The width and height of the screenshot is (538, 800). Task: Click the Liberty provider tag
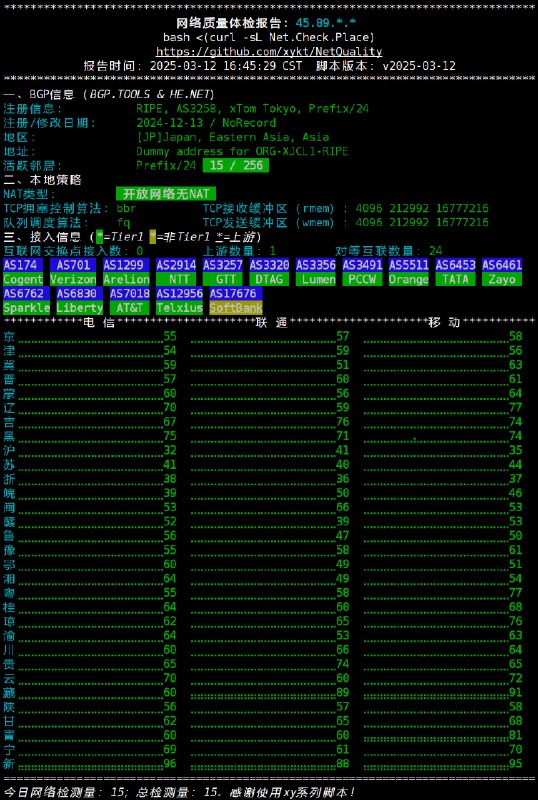(80, 308)
